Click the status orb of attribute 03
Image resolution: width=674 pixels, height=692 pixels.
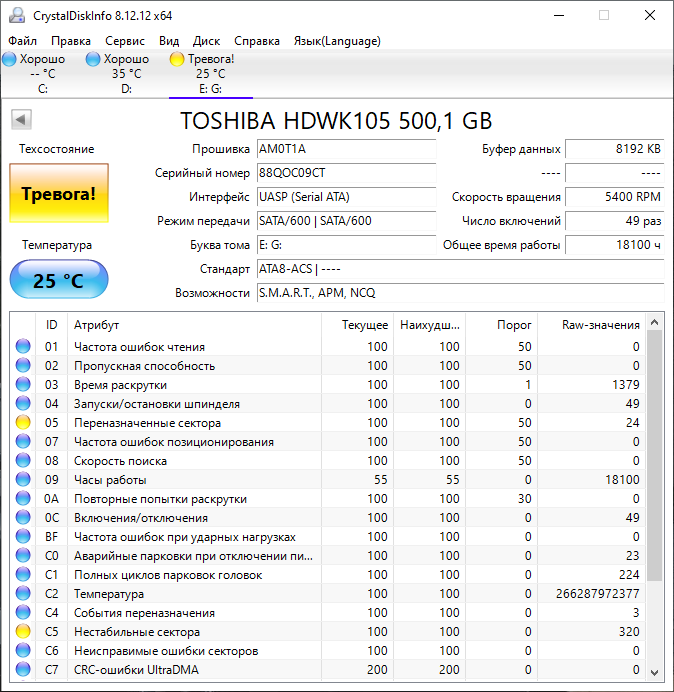[x=23, y=384]
